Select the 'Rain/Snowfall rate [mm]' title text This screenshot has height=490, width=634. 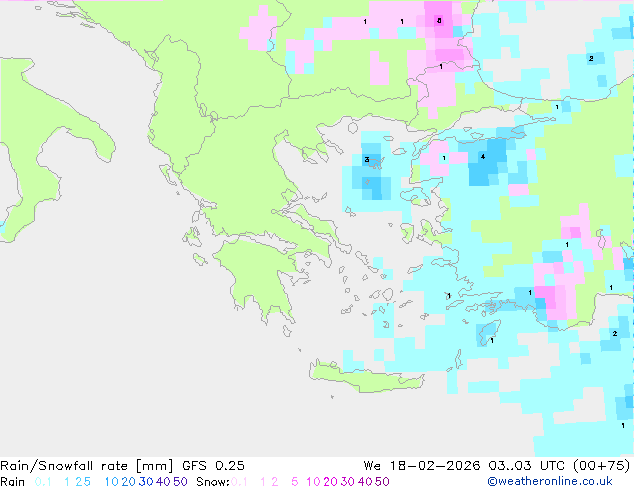pos(87,466)
